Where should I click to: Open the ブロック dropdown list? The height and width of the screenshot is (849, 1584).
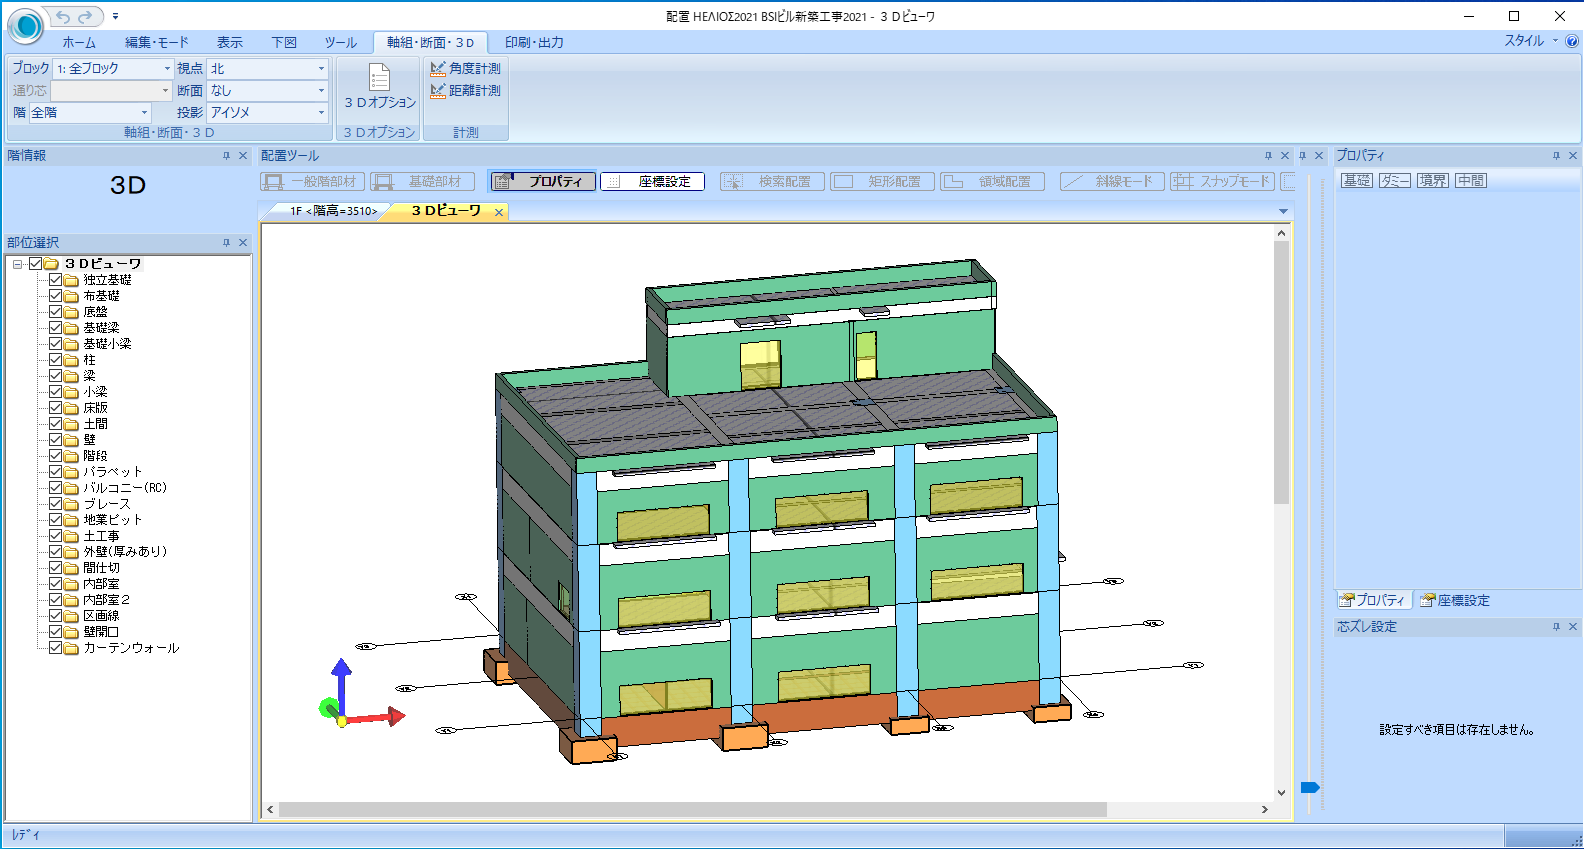click(167, 68)
